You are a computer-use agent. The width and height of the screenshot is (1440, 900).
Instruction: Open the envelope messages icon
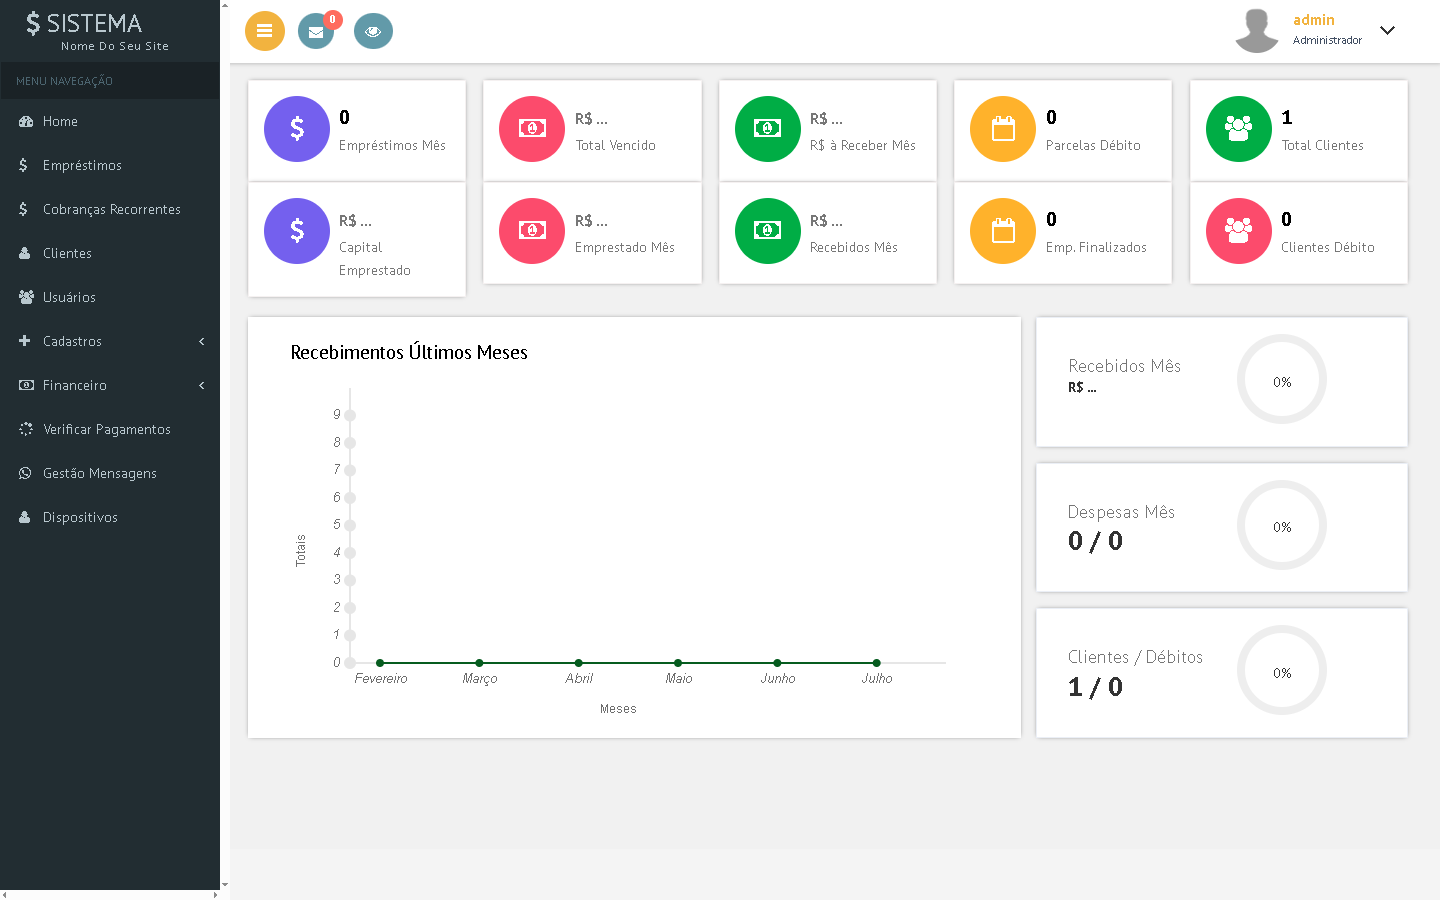click(x=316, y=31)
